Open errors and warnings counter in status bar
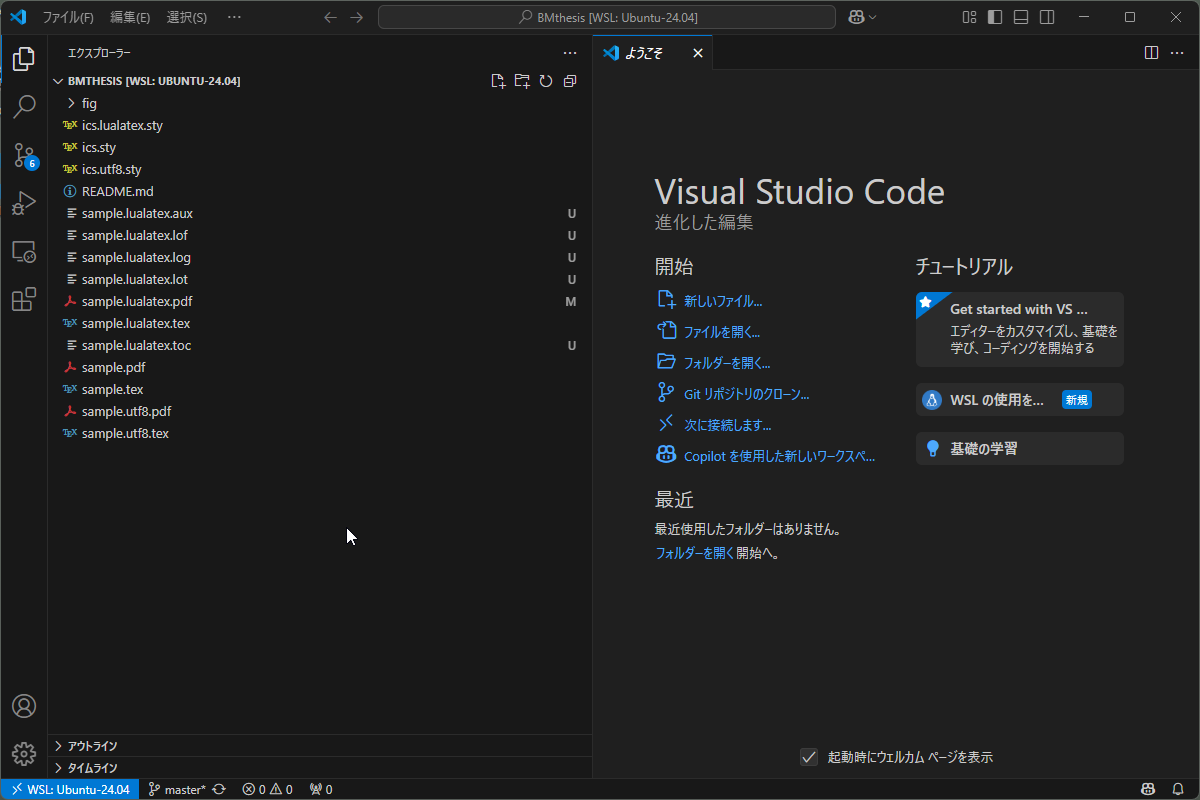The height and width of the screenshot is (800, 1200). pyautogui.click(x=267, y=789)
